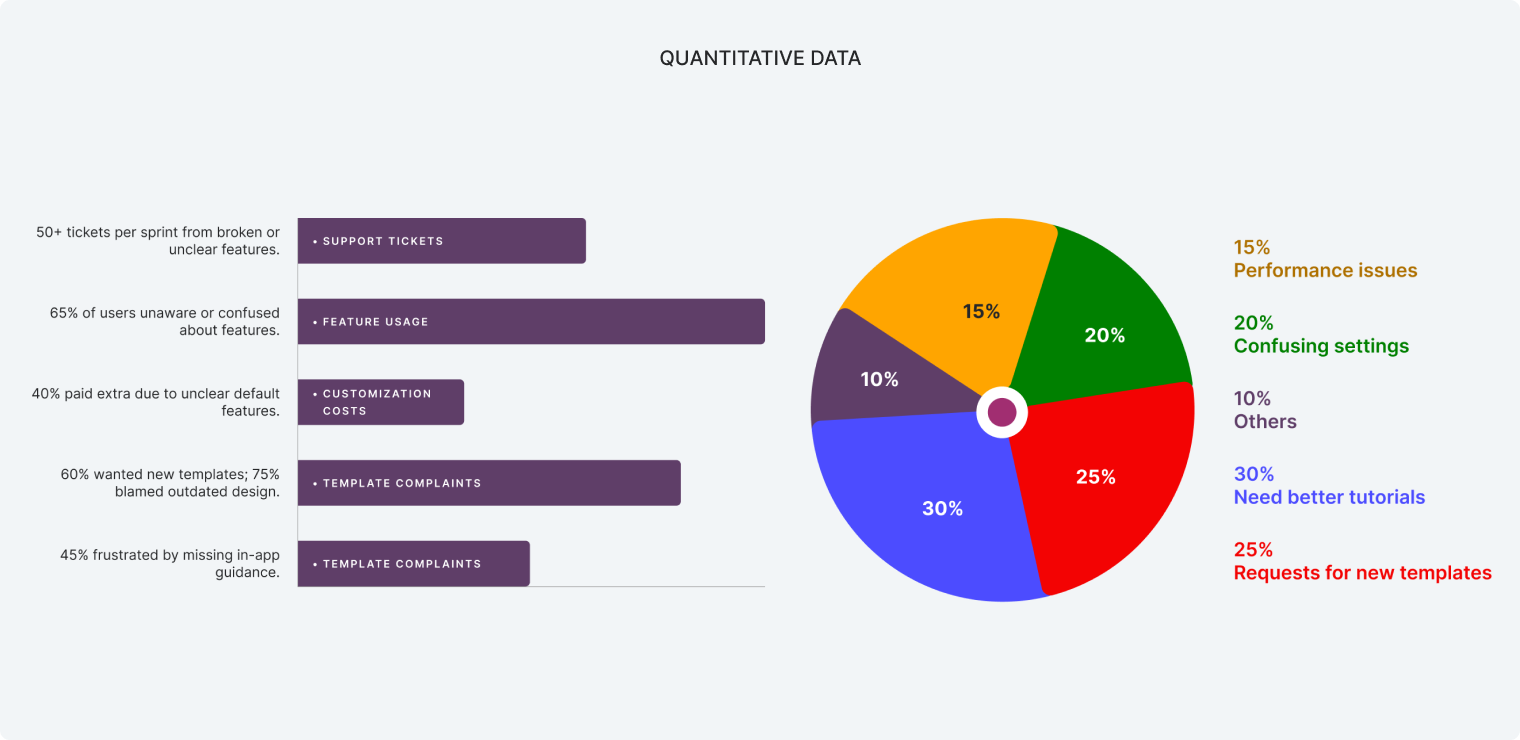
Task: Click the Others legend label
Action: 1265,421
